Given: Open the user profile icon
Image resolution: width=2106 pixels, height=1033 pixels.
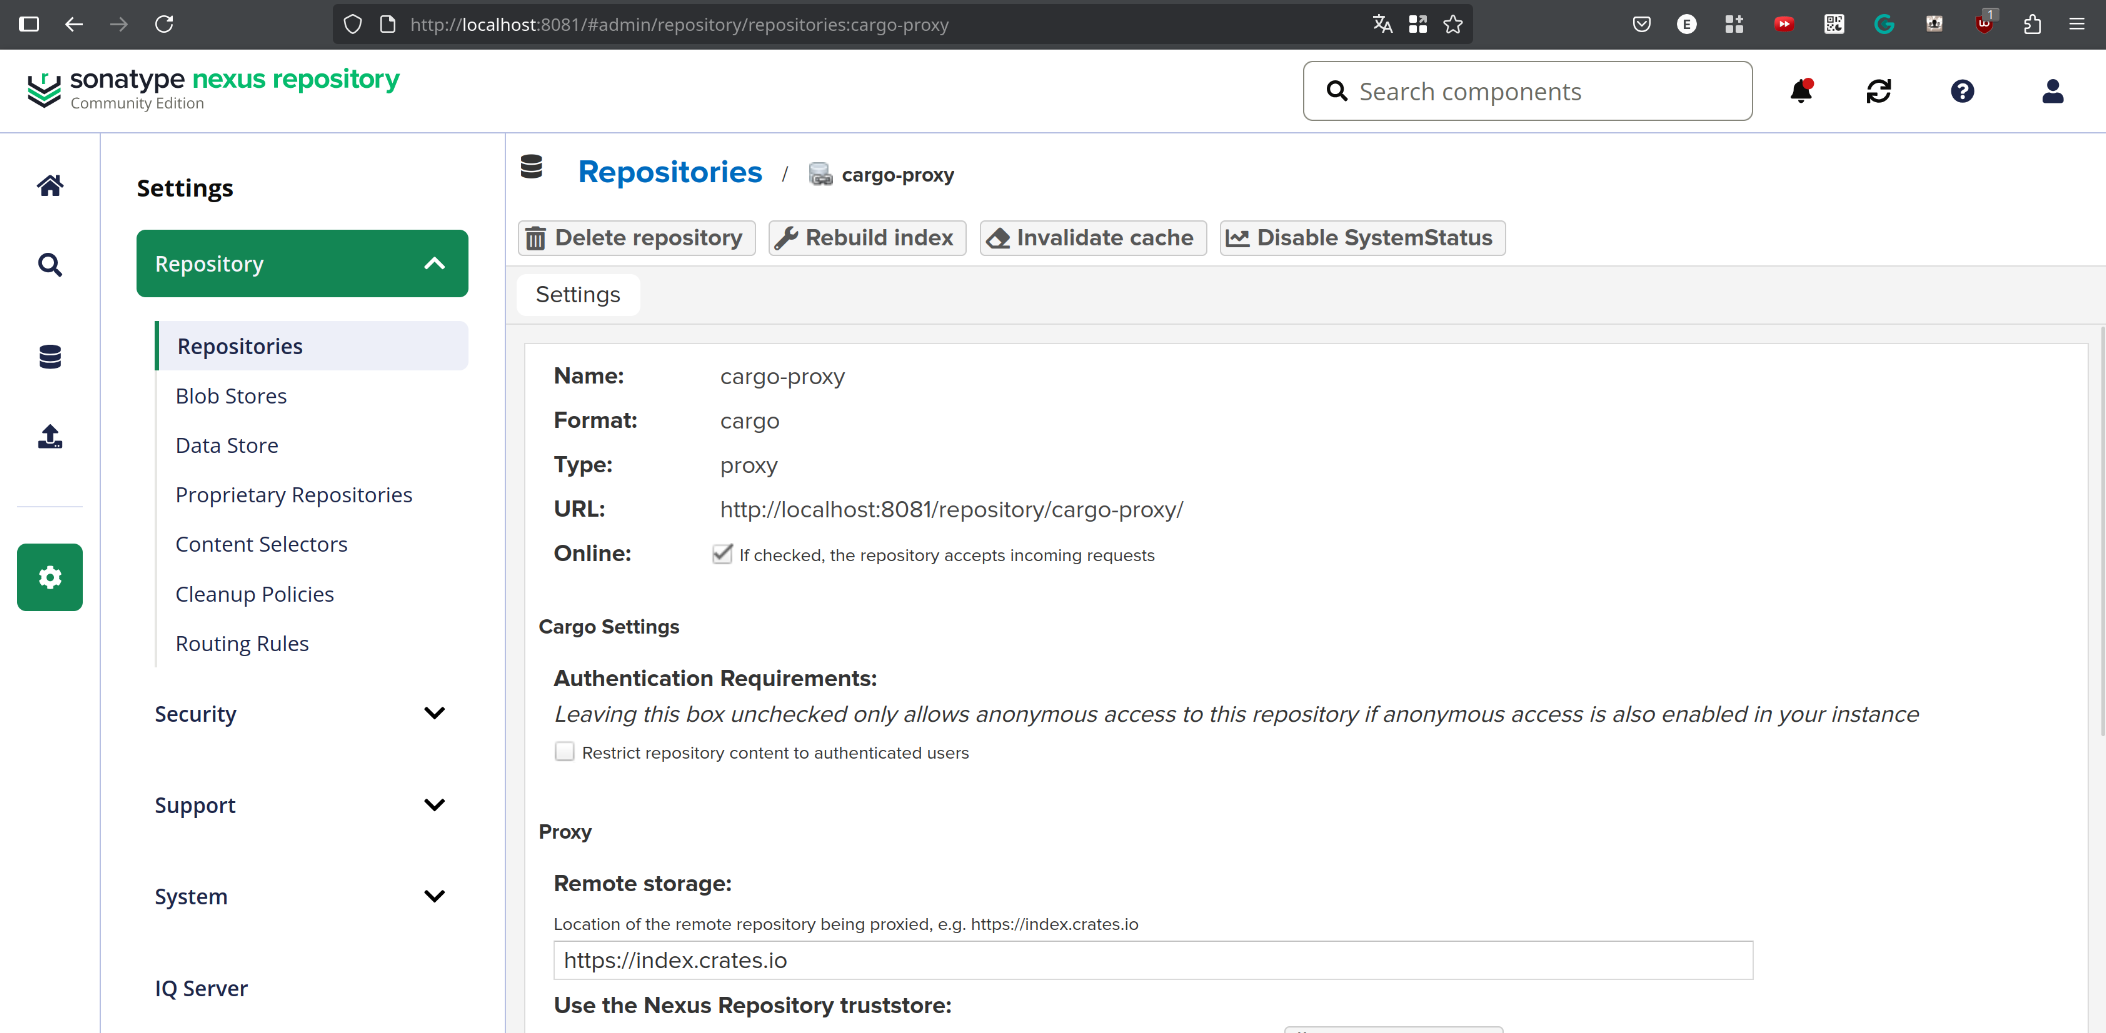Looking at the screenshot, I should 2053,91.
